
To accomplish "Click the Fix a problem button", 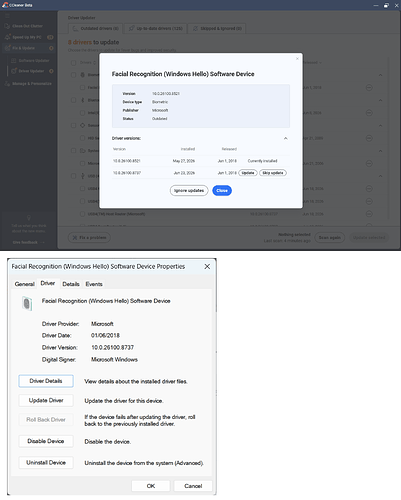I will (x=89, y=238).
